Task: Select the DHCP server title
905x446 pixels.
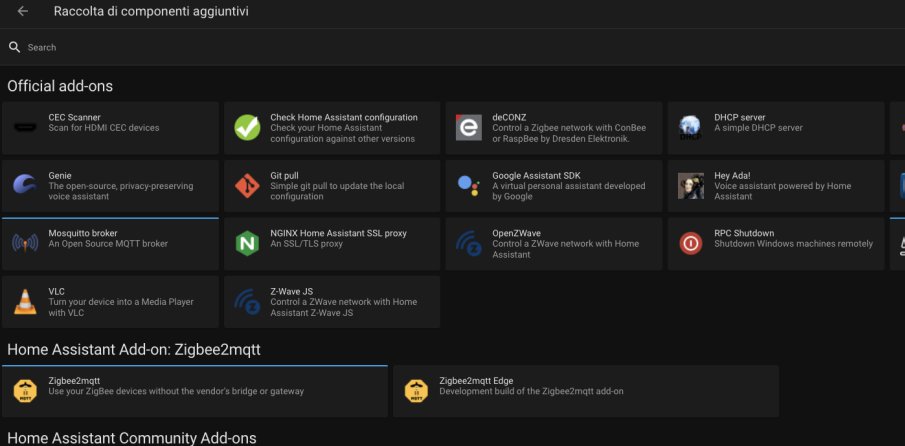Action: point(740,117)
